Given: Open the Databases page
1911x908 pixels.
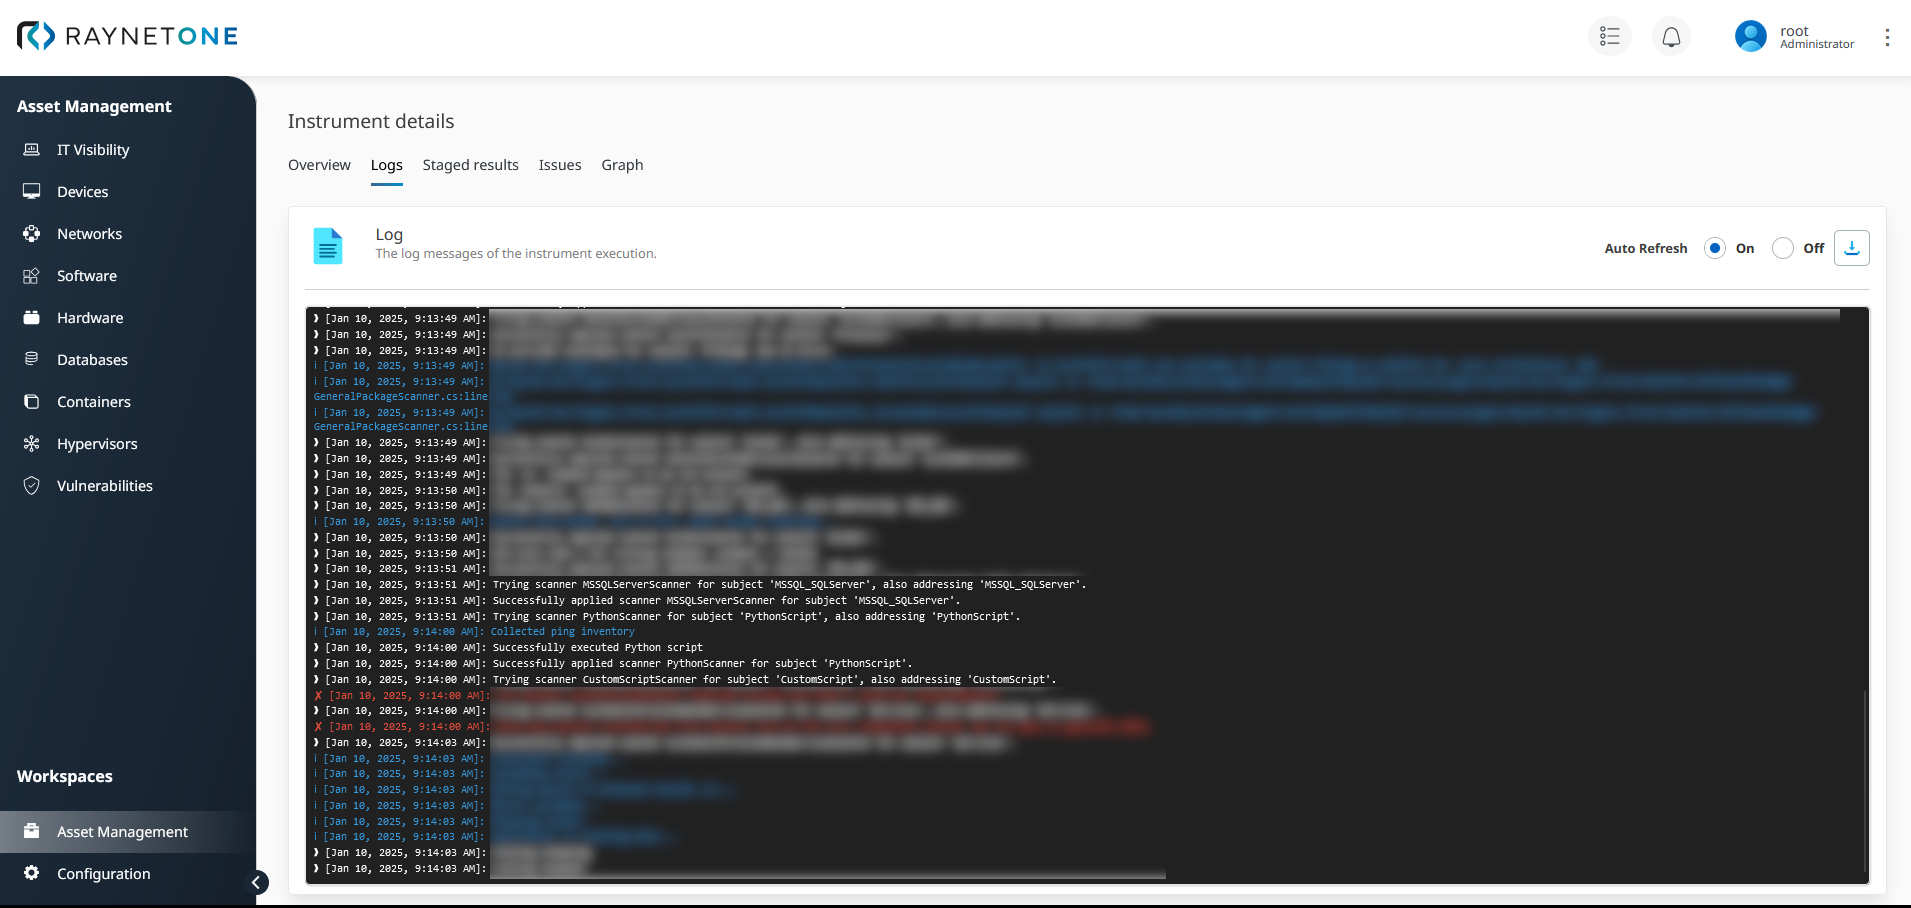Looking at the screenshot, I should (92, 360).
